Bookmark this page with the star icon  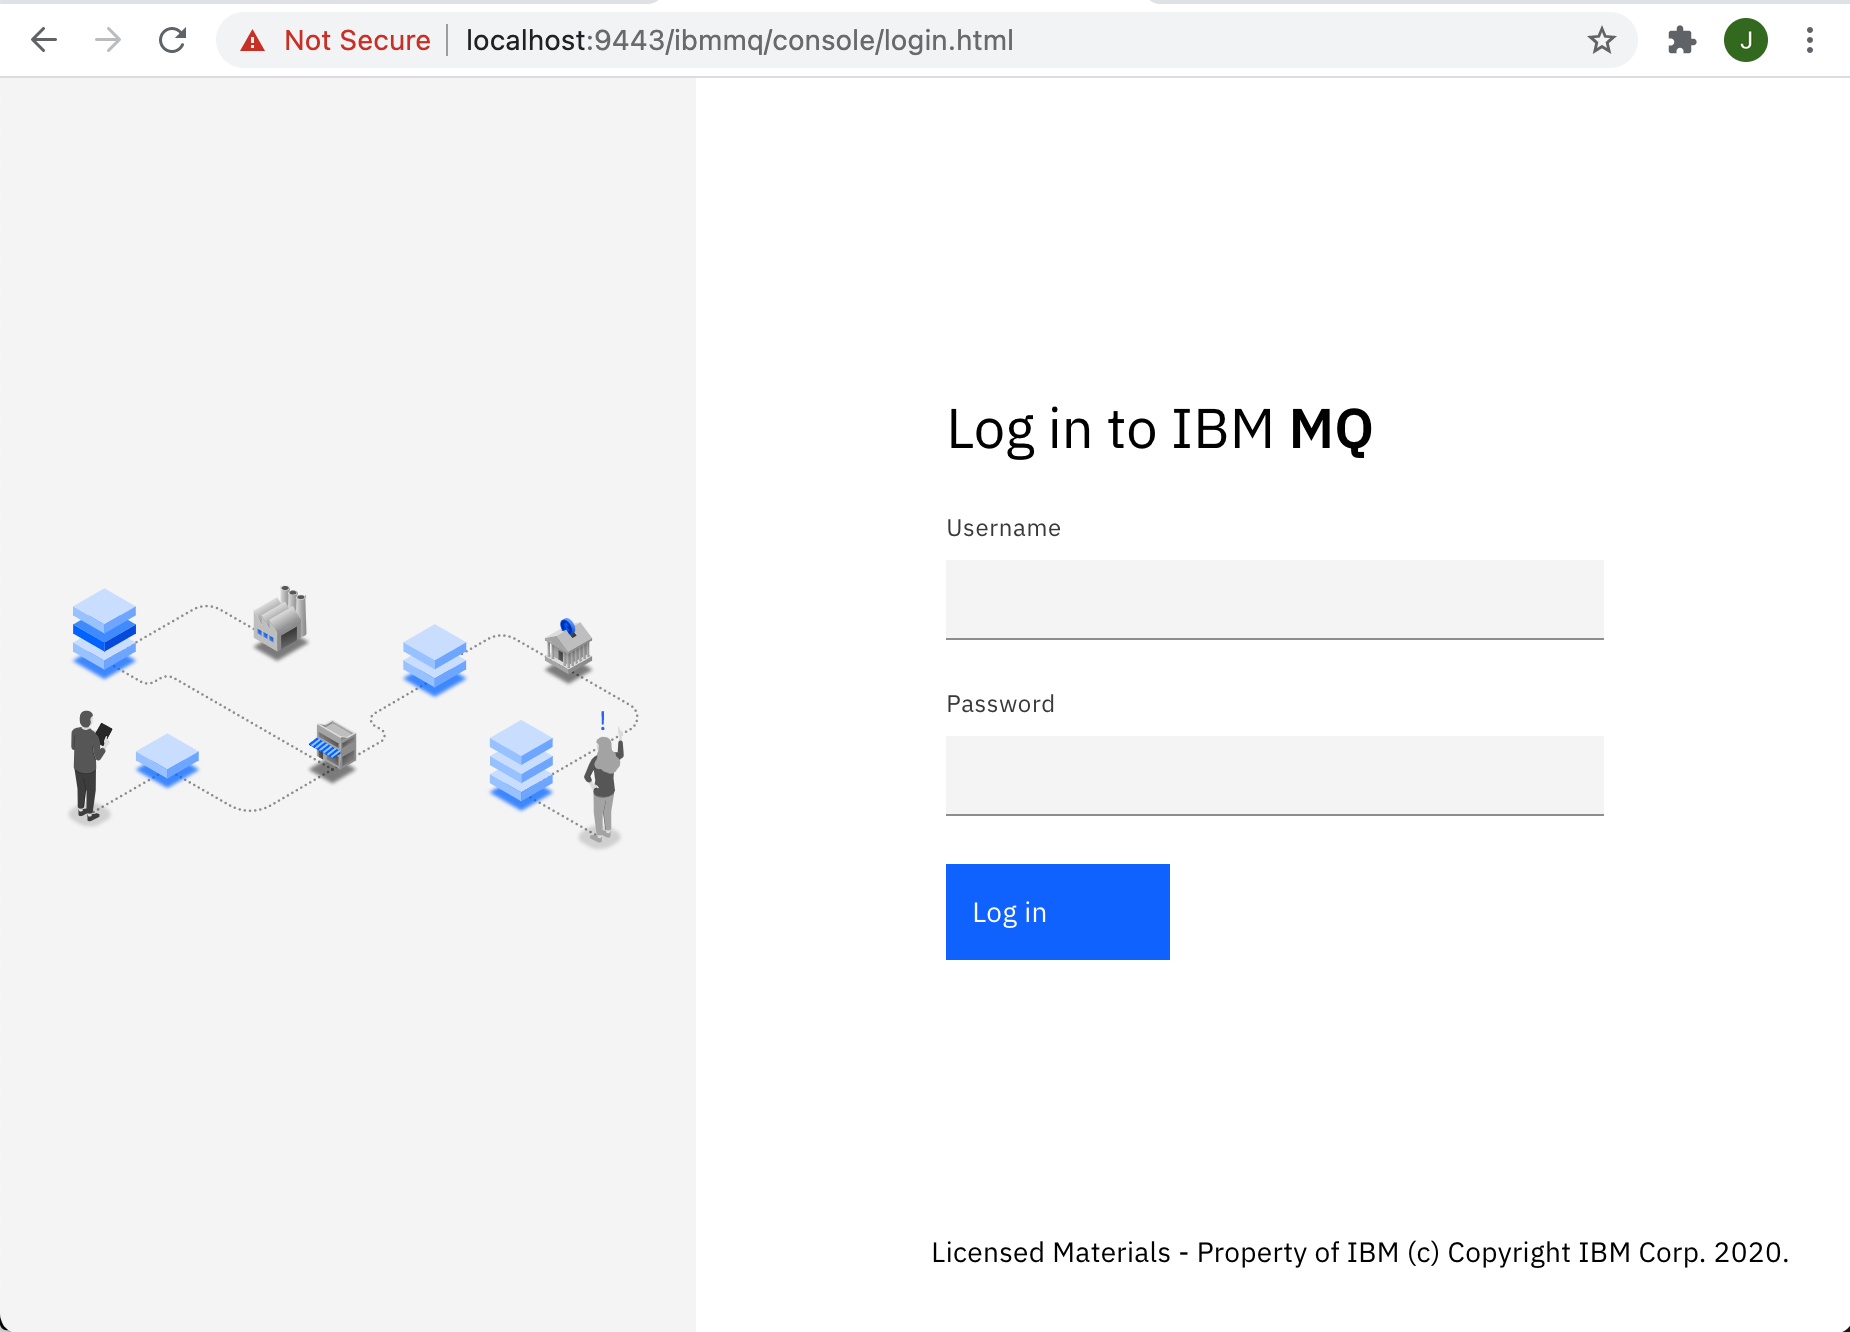(1602, 41)
